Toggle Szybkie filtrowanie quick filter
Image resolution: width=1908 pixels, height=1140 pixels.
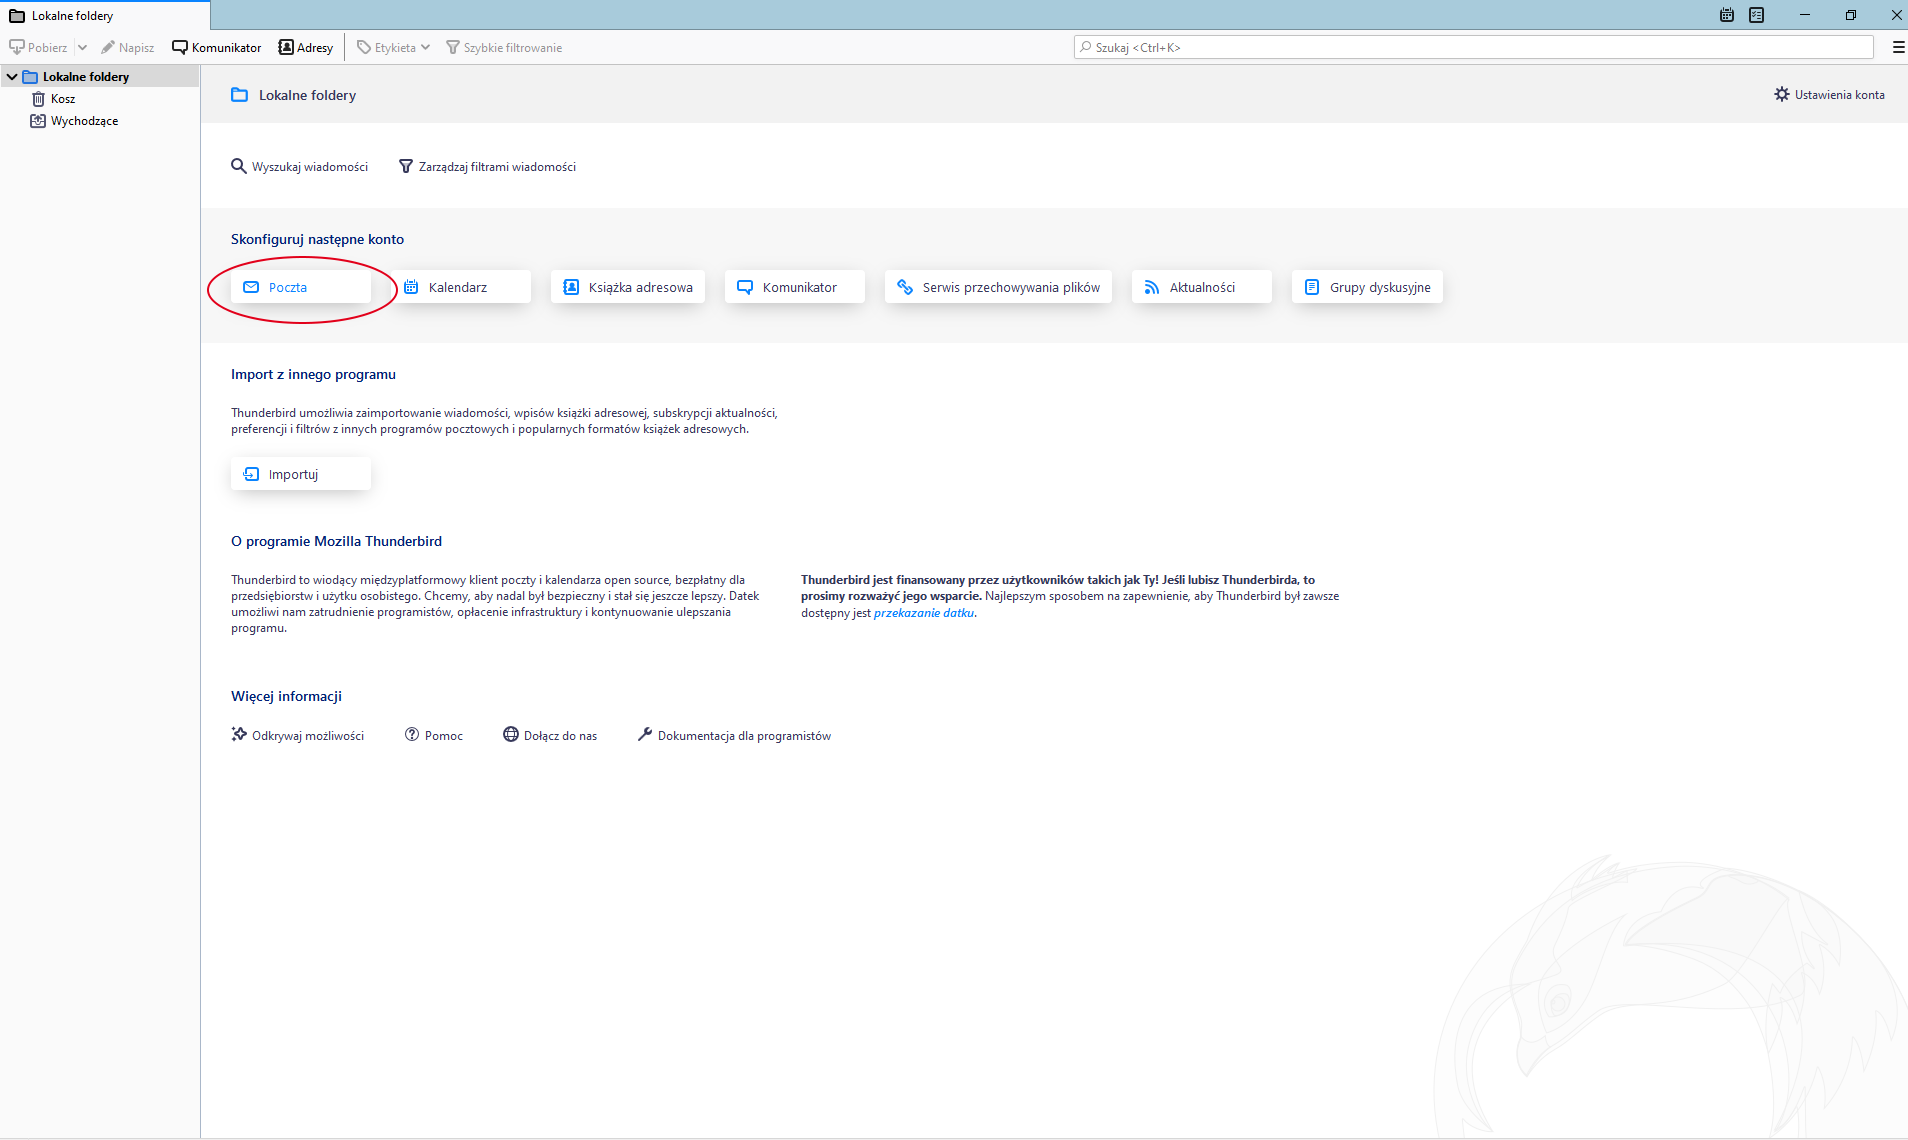pos(504,47)
